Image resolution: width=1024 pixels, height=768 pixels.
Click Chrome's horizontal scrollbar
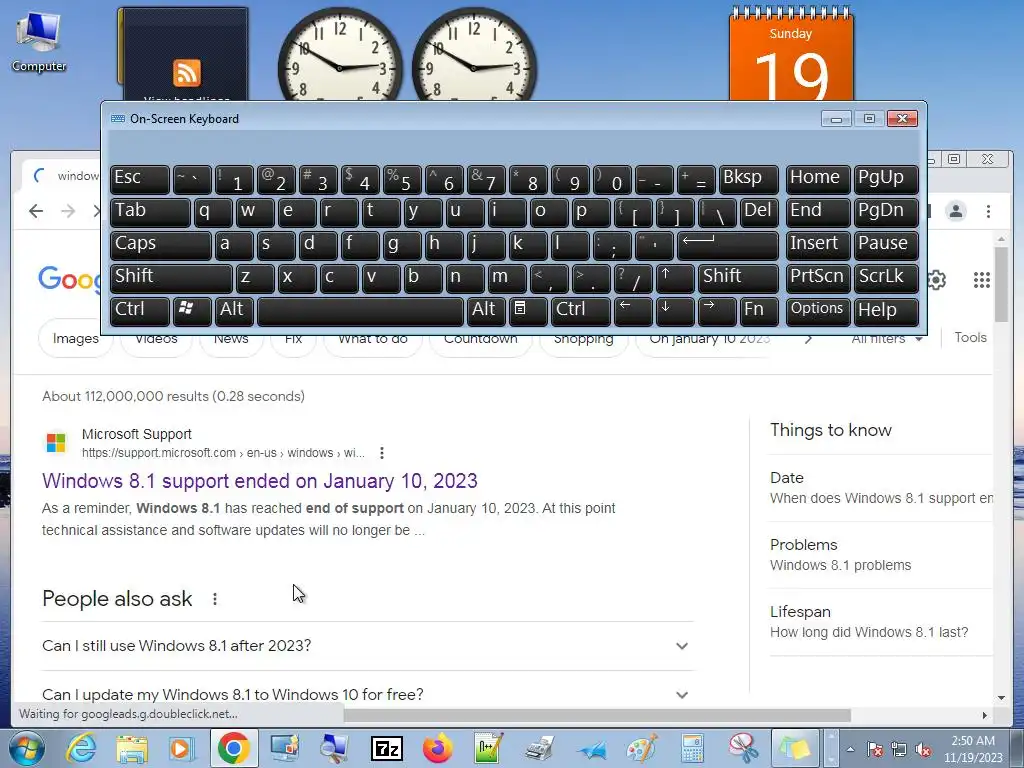(x=597, y=715)
